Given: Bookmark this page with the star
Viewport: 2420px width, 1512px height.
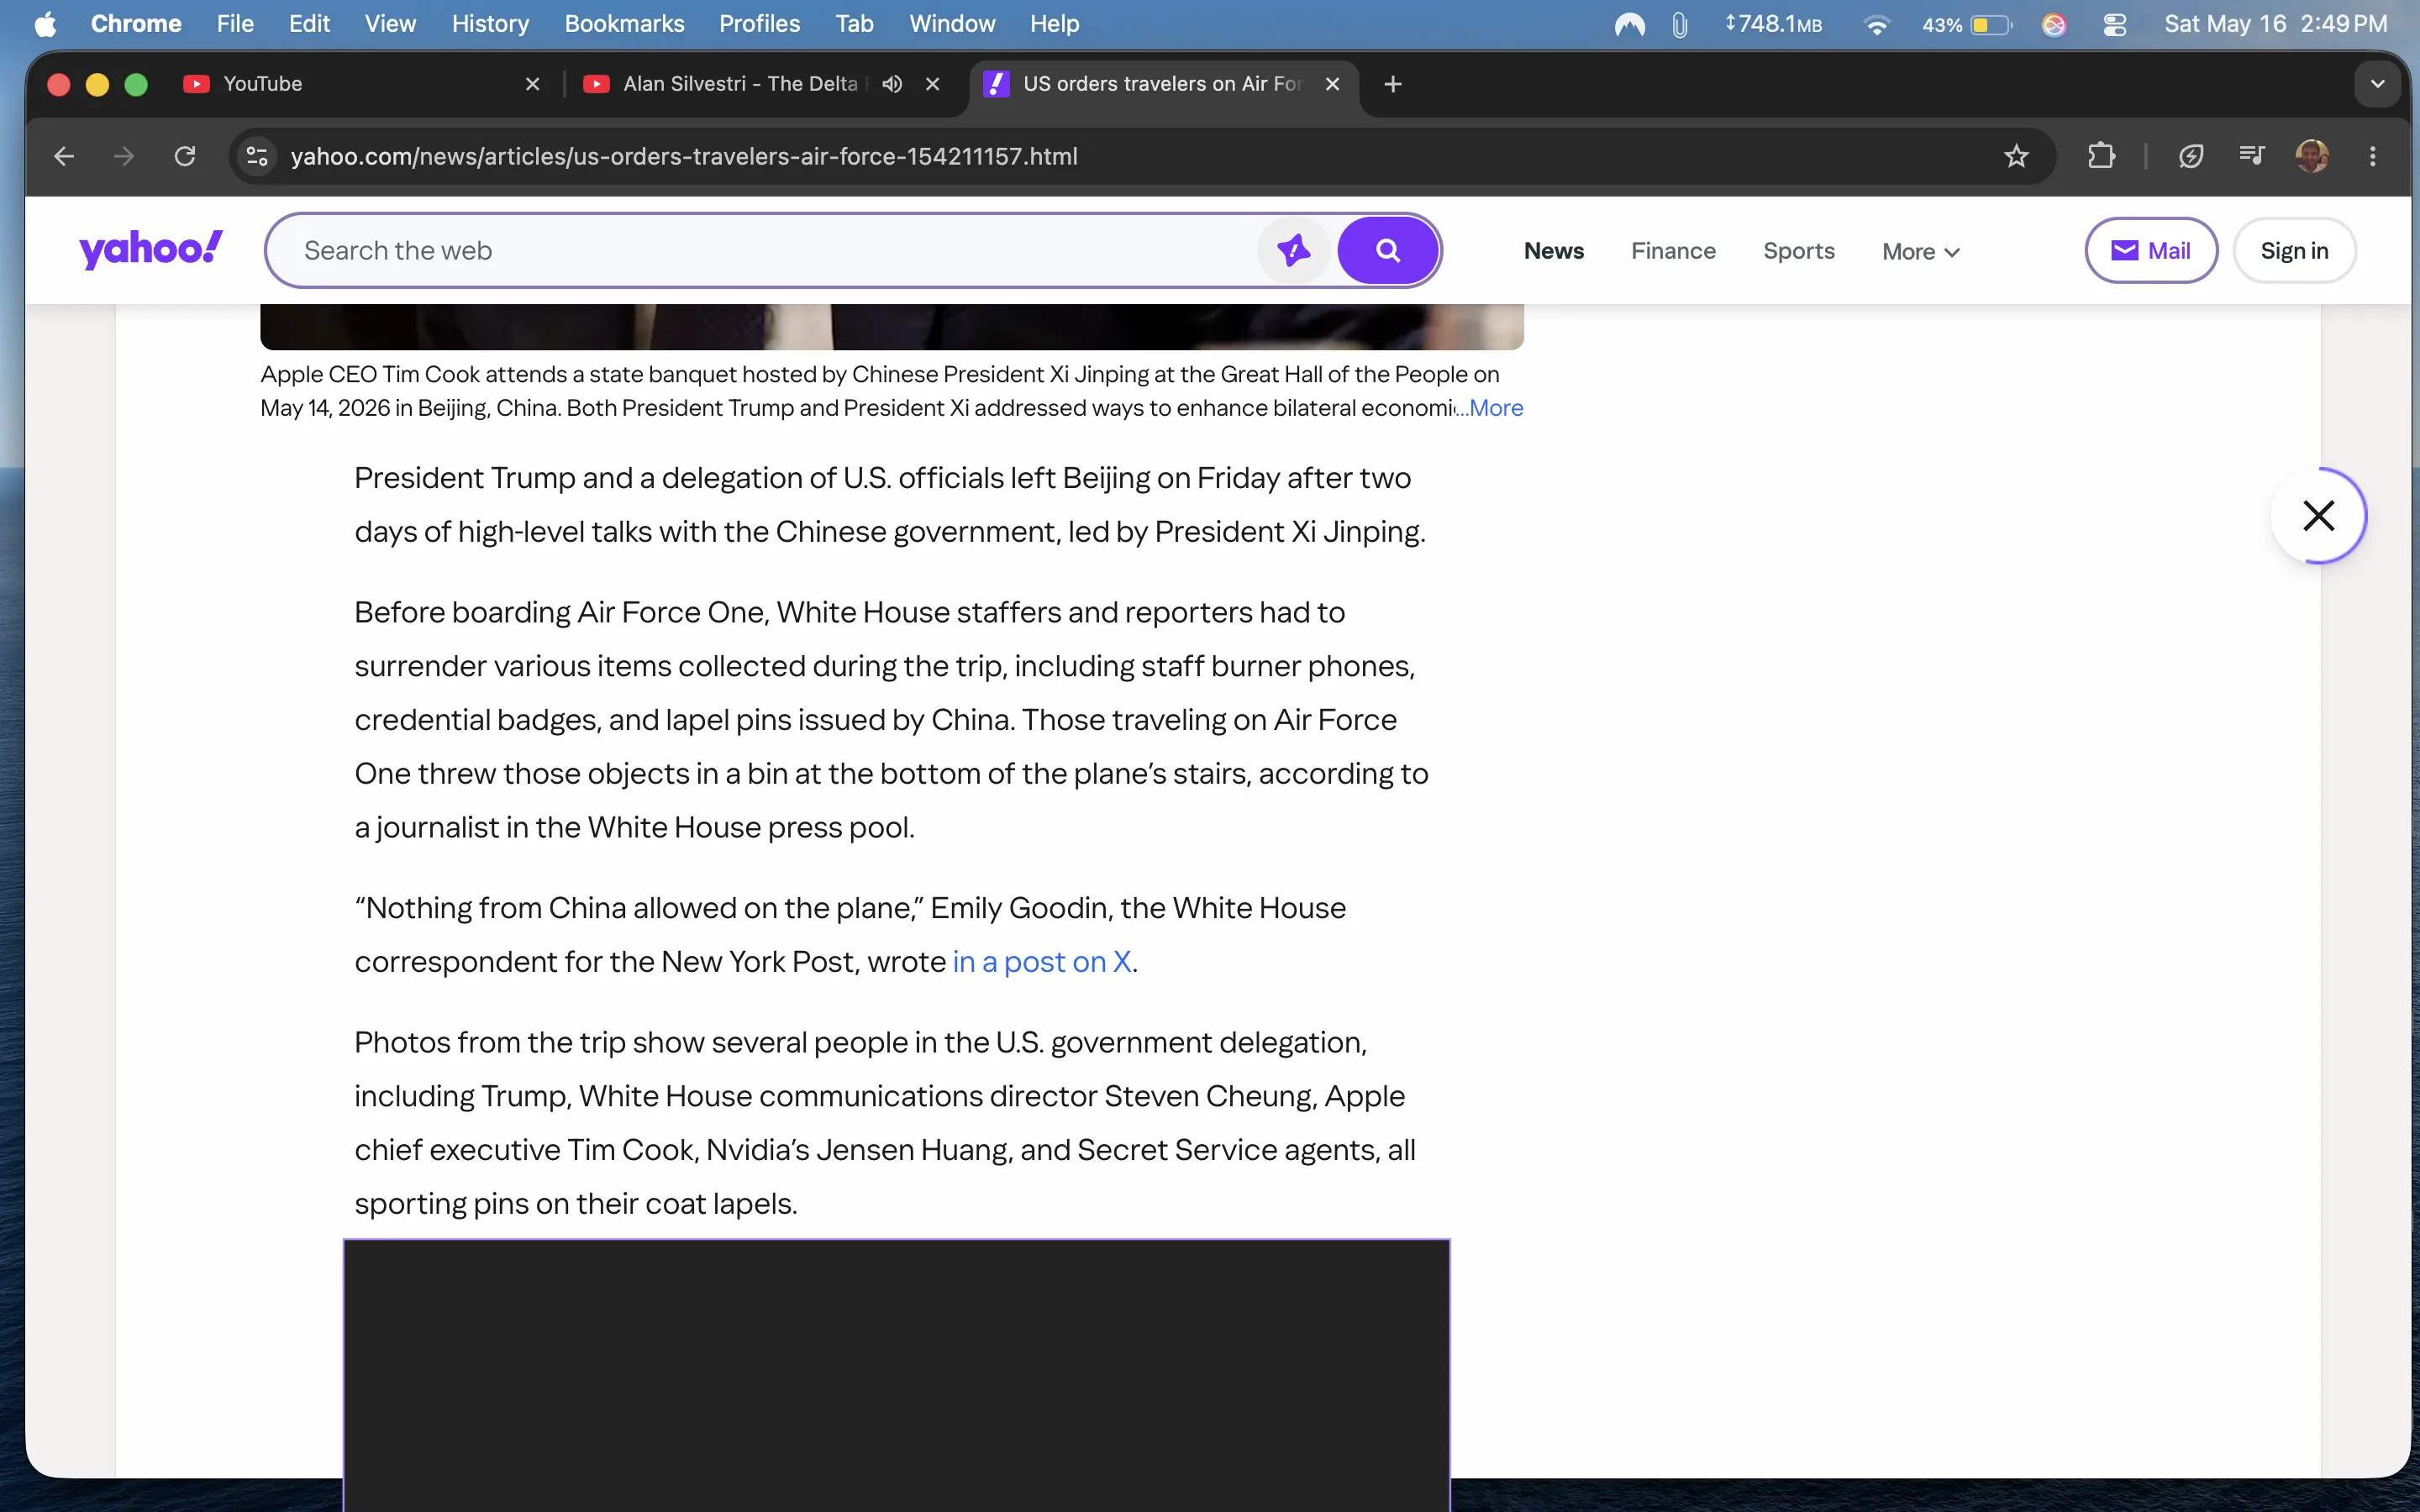Looking at the screenshot, I should click(2016, 156).
